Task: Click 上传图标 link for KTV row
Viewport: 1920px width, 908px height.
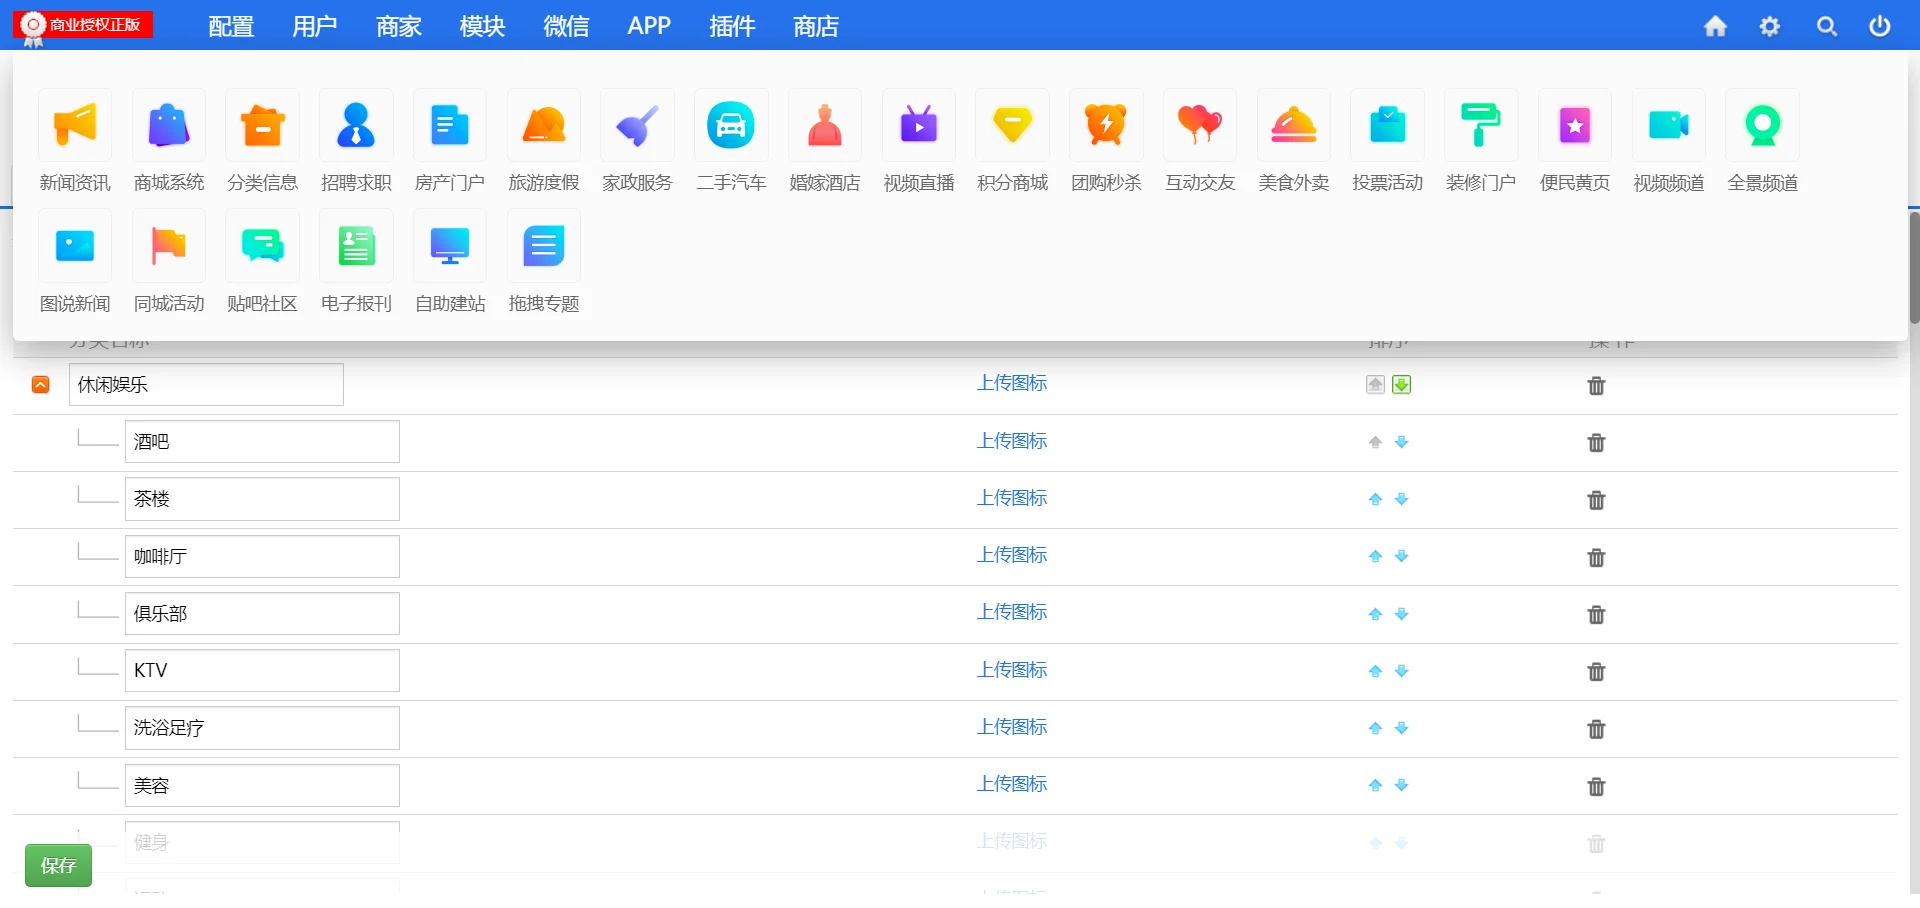Action: click(x=1011, y=670)
